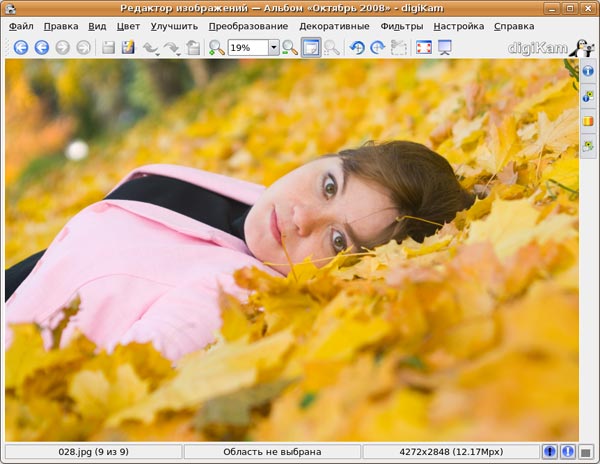This screenshot has height=464, width=600.
Task: Expand the 19% zoom level dropdown
Action: (273, 47)
